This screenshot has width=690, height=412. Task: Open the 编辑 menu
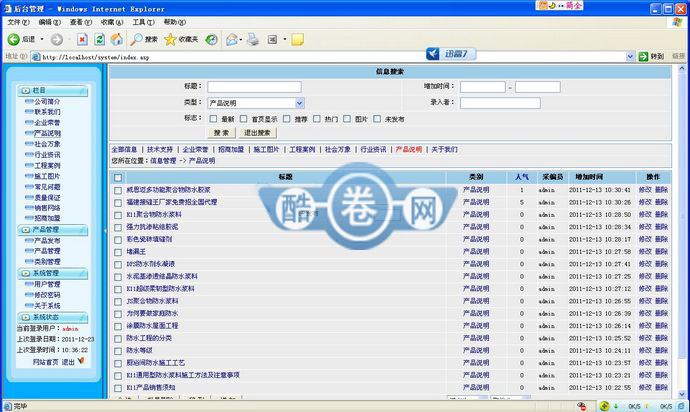pyautogui.click(x=49, y=22)
